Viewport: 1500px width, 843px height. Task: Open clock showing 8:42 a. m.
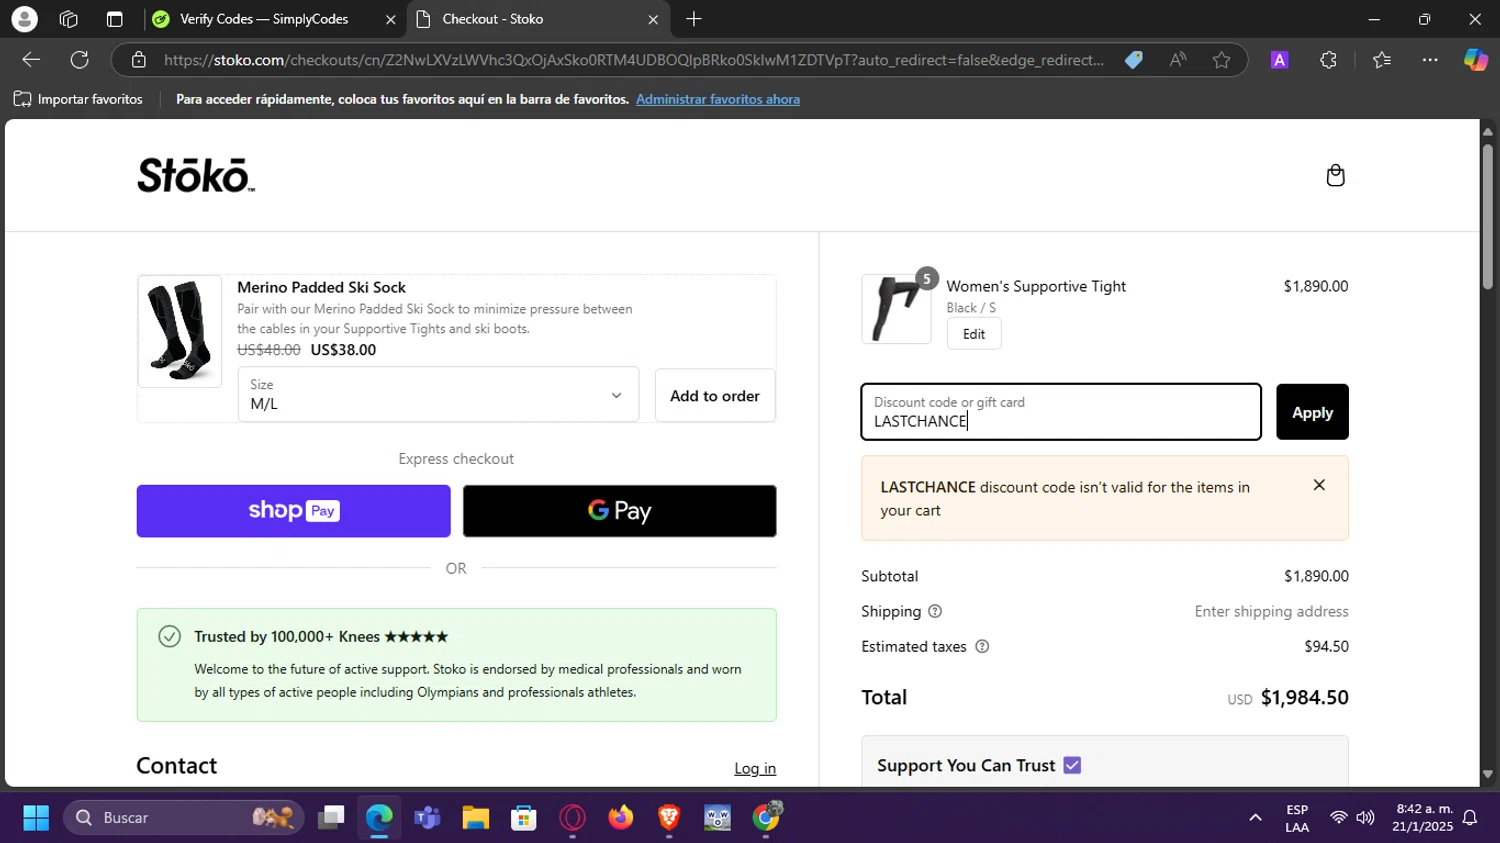(x=1424, y=818)
